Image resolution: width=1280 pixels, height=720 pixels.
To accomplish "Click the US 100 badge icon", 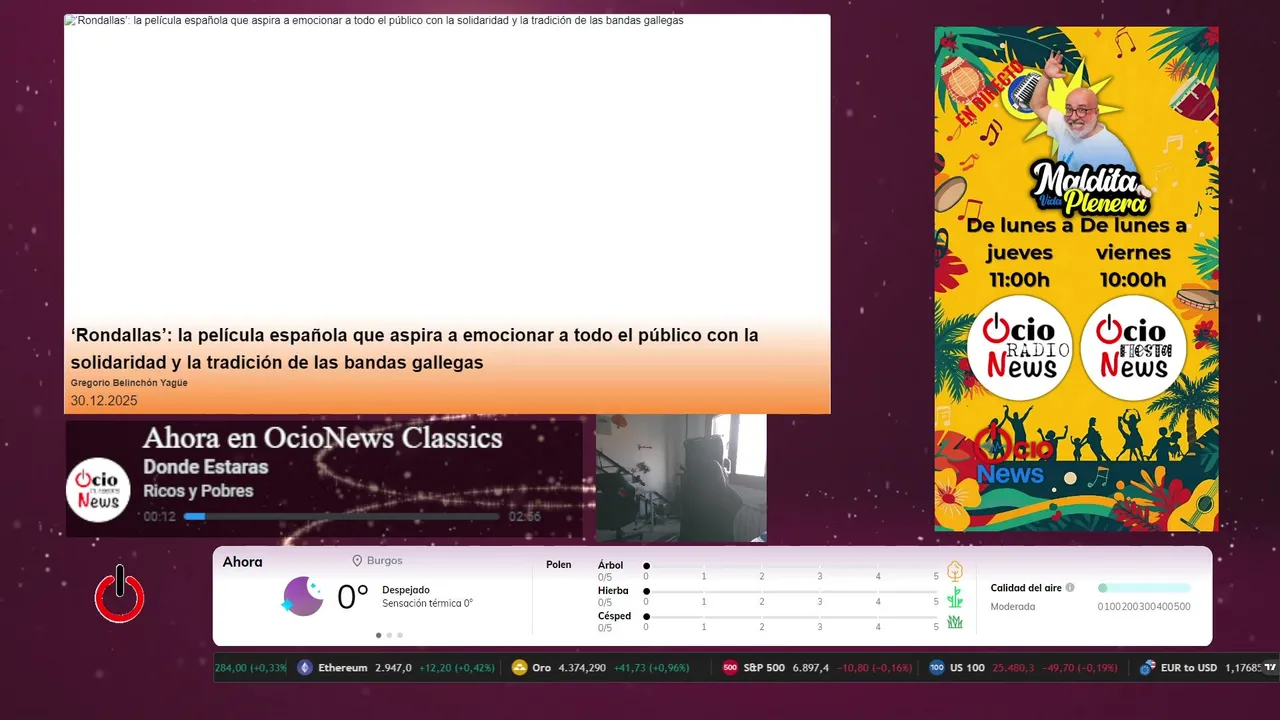I will coord(936,668).
